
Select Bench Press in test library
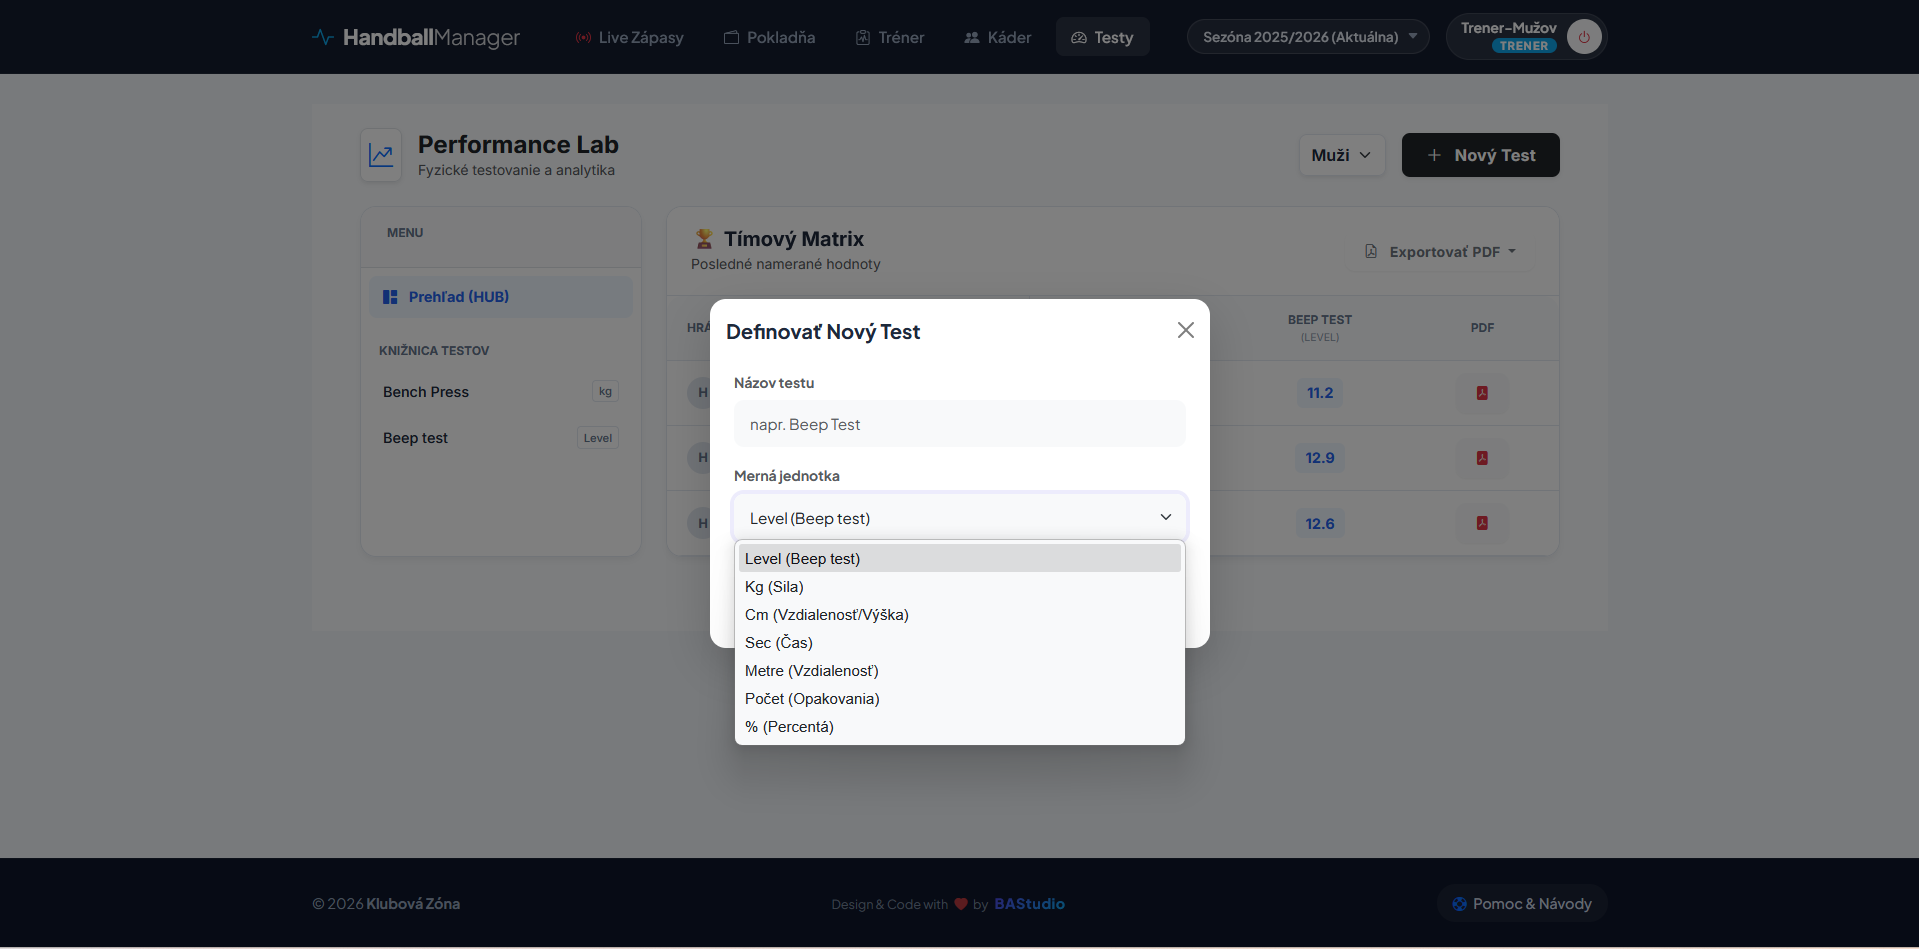click(426, 392)
